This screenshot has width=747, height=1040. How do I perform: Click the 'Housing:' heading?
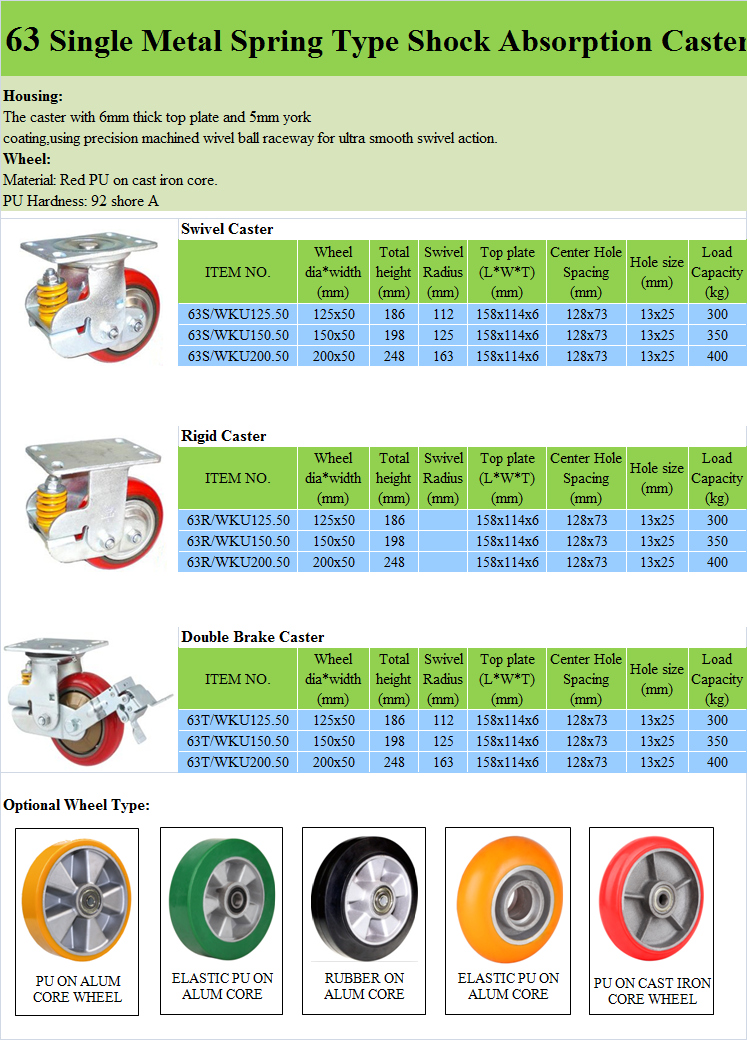(33, 96)
